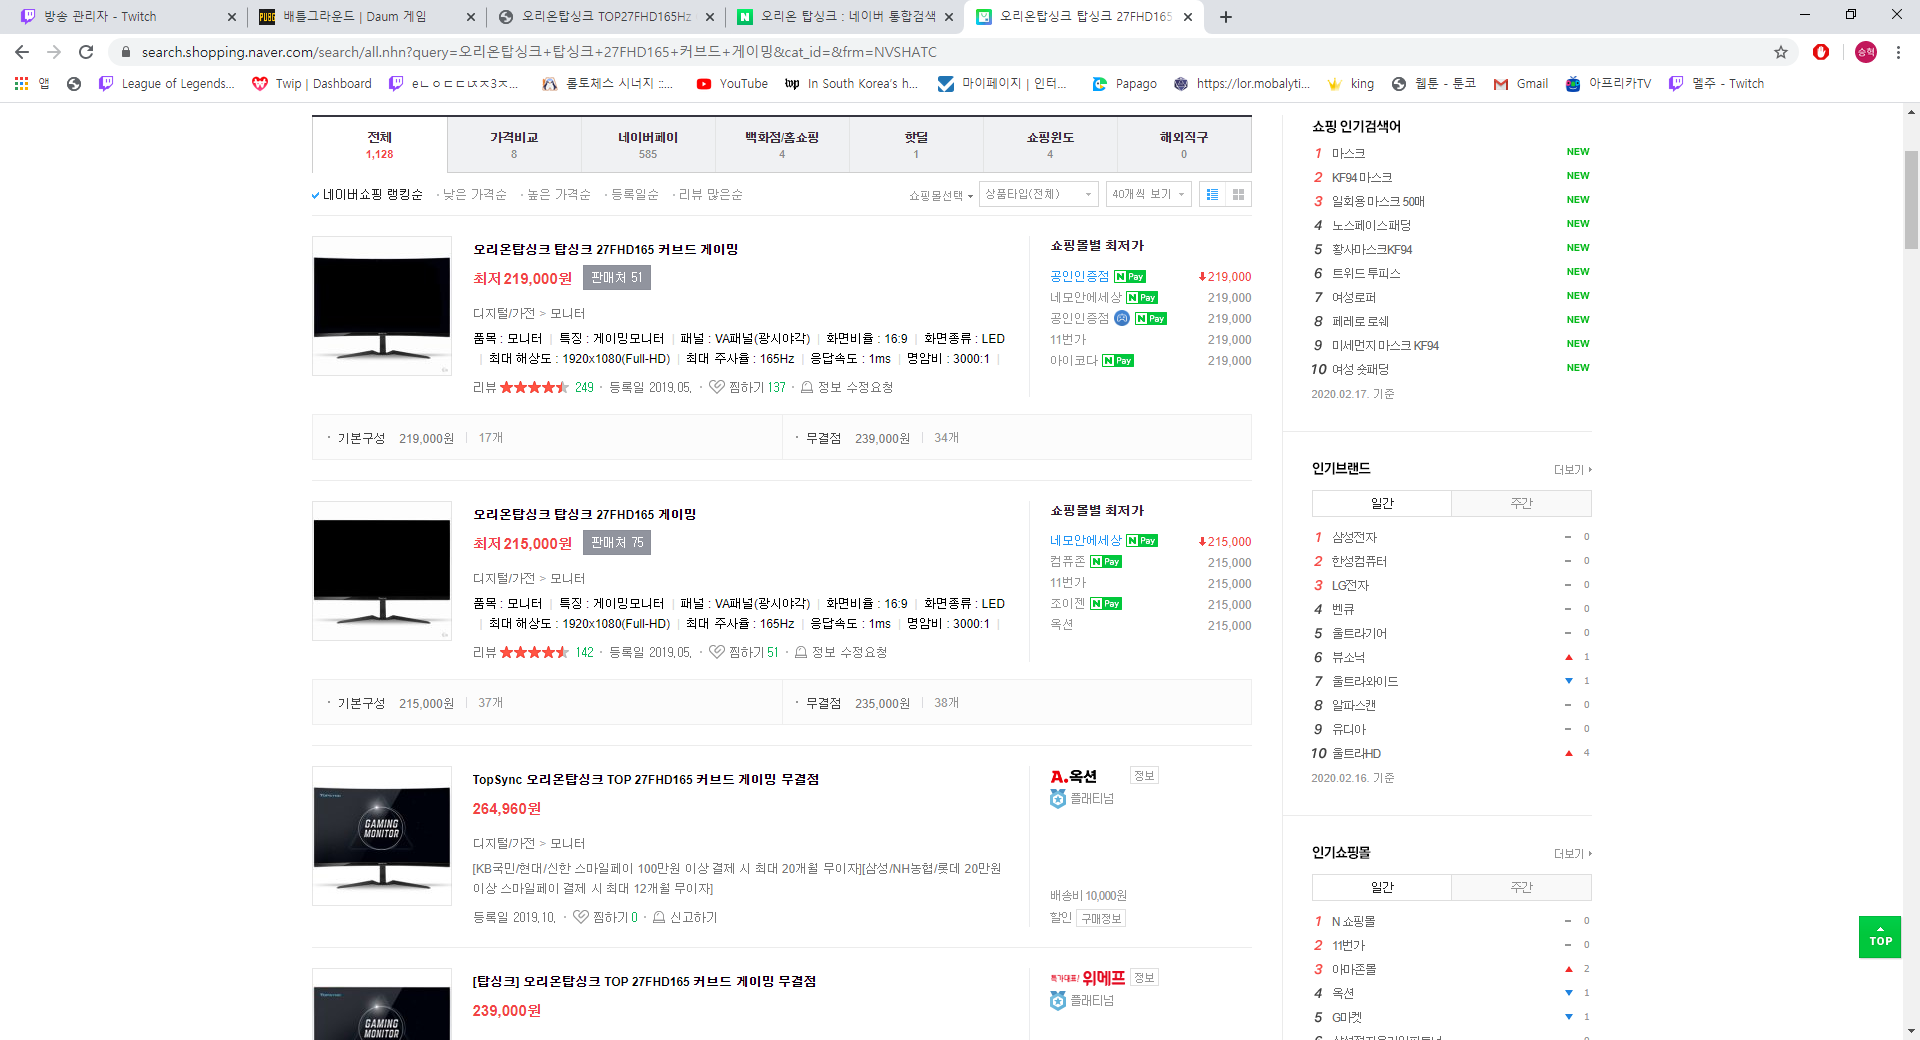Click 무결점 235,000원 option

[x=858, y=704]
